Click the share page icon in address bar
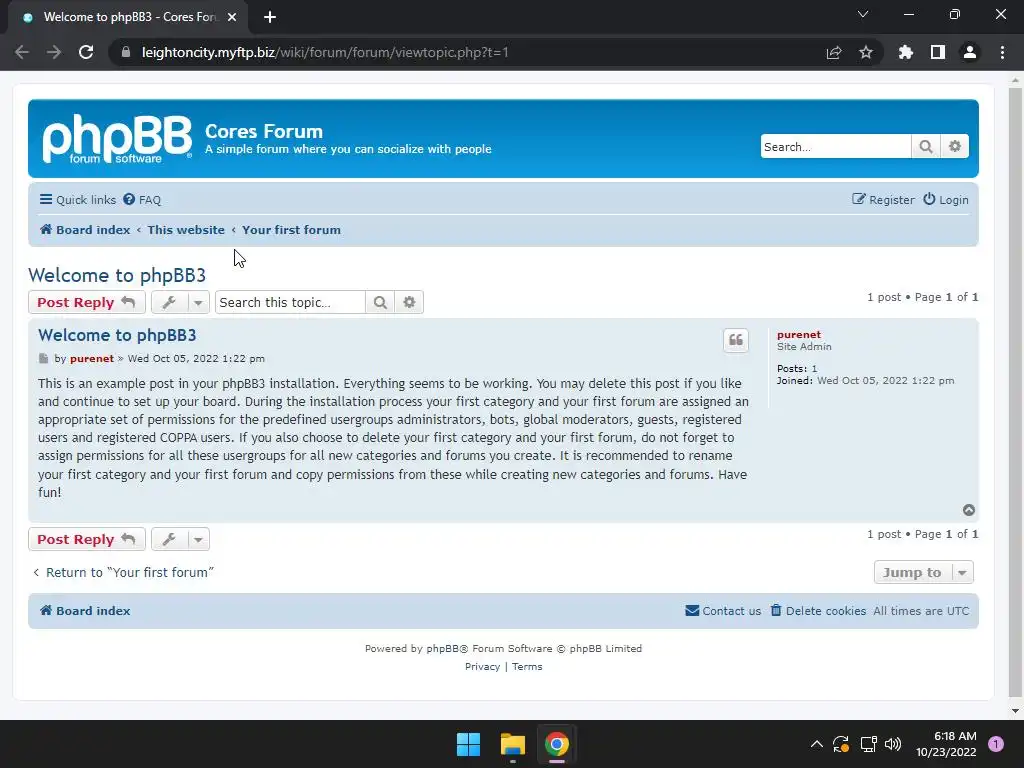This screenshot has height=768, width=1024. coord(834,52)
